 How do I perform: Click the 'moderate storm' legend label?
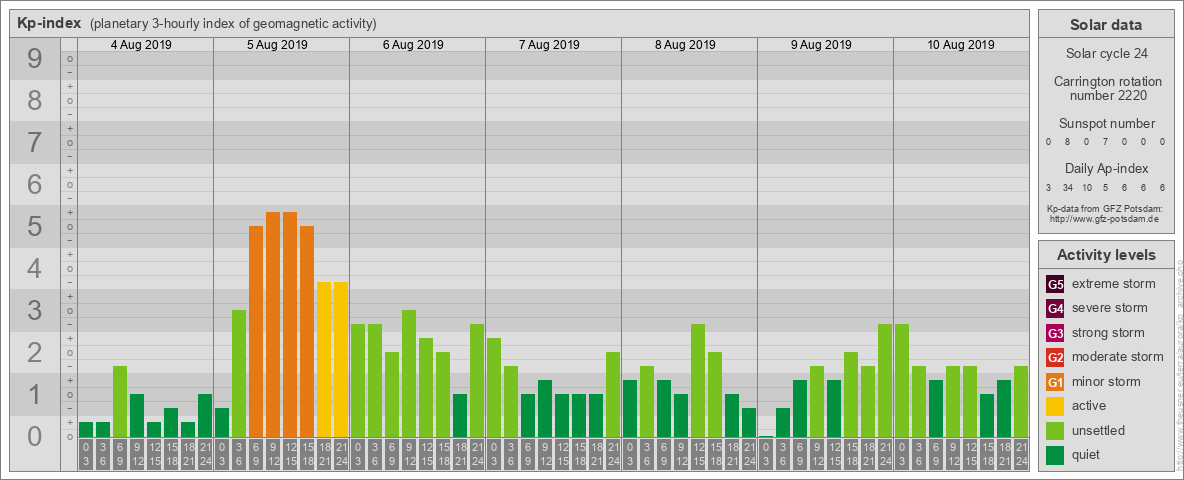point(1118,357)
